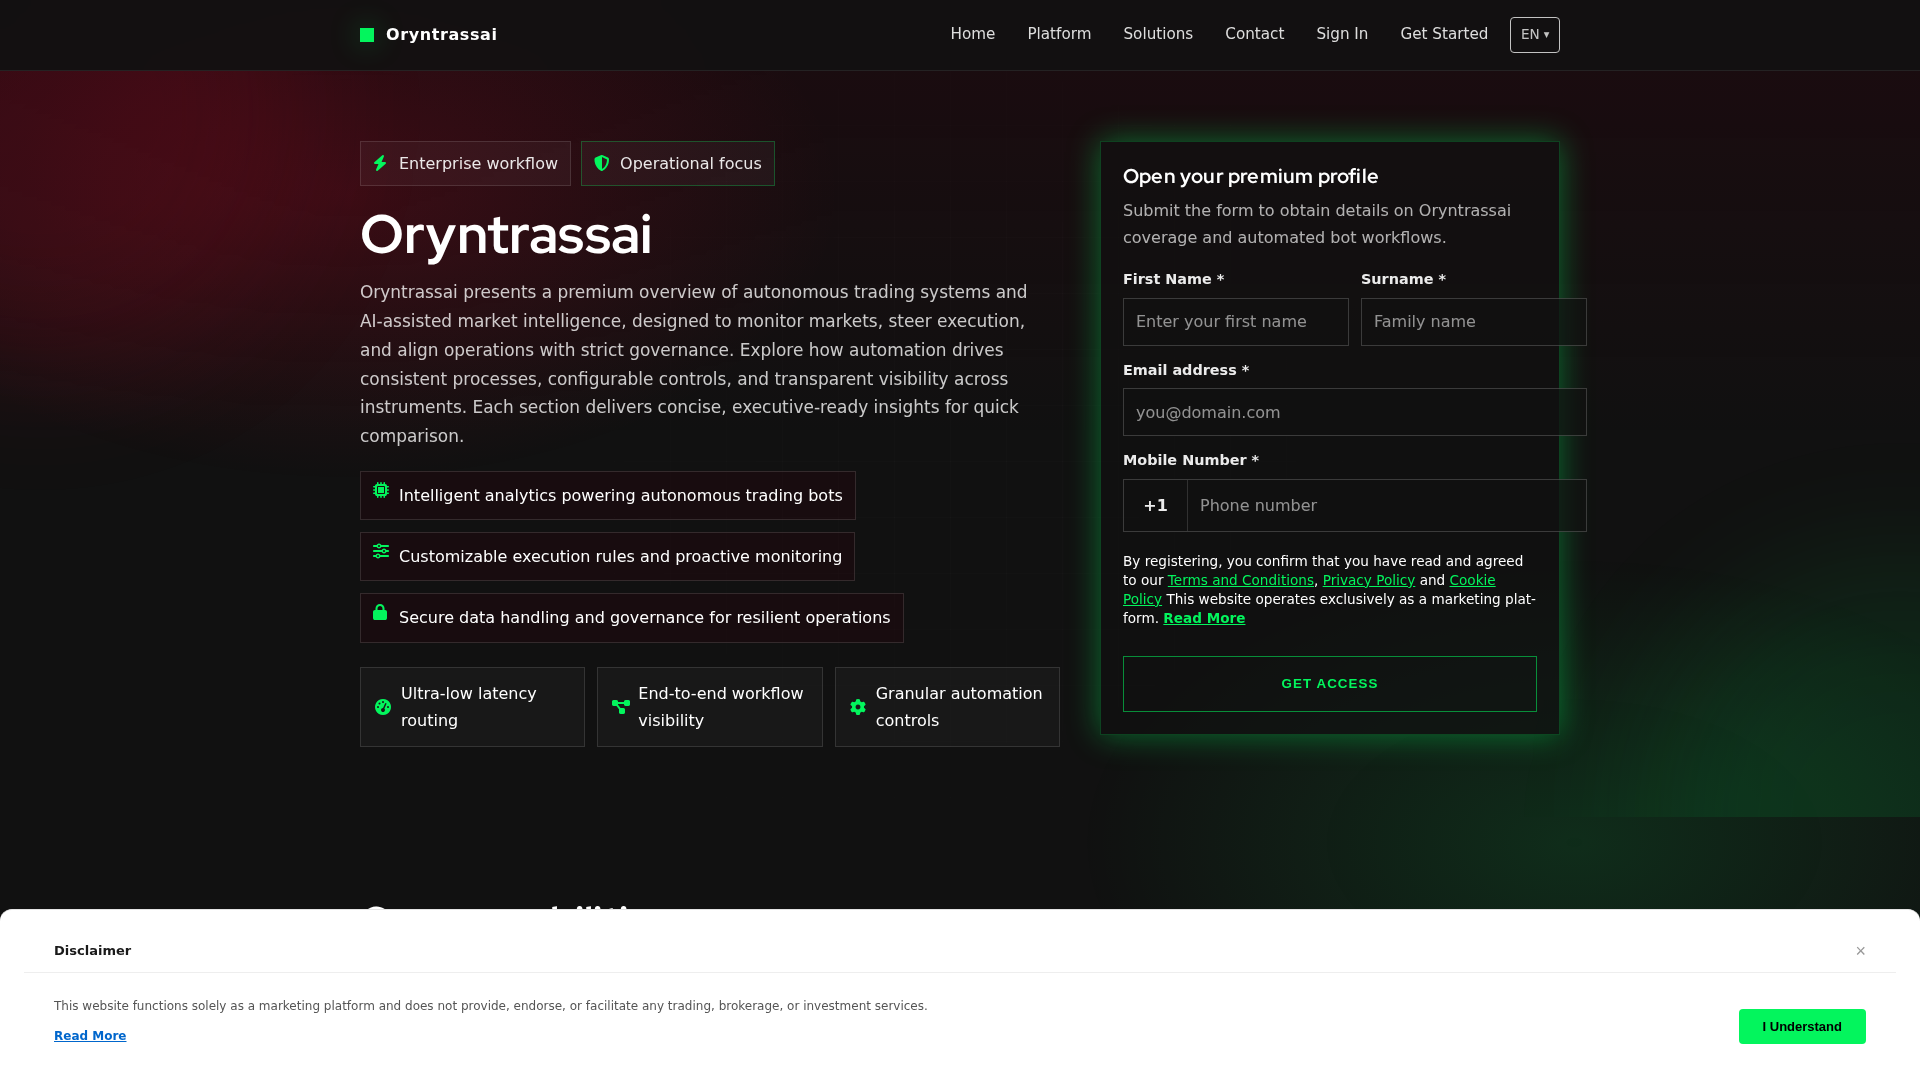Click the large Oryntrassai hero heading
This screenshot has width=1920, height=1080.
point(506,235)
